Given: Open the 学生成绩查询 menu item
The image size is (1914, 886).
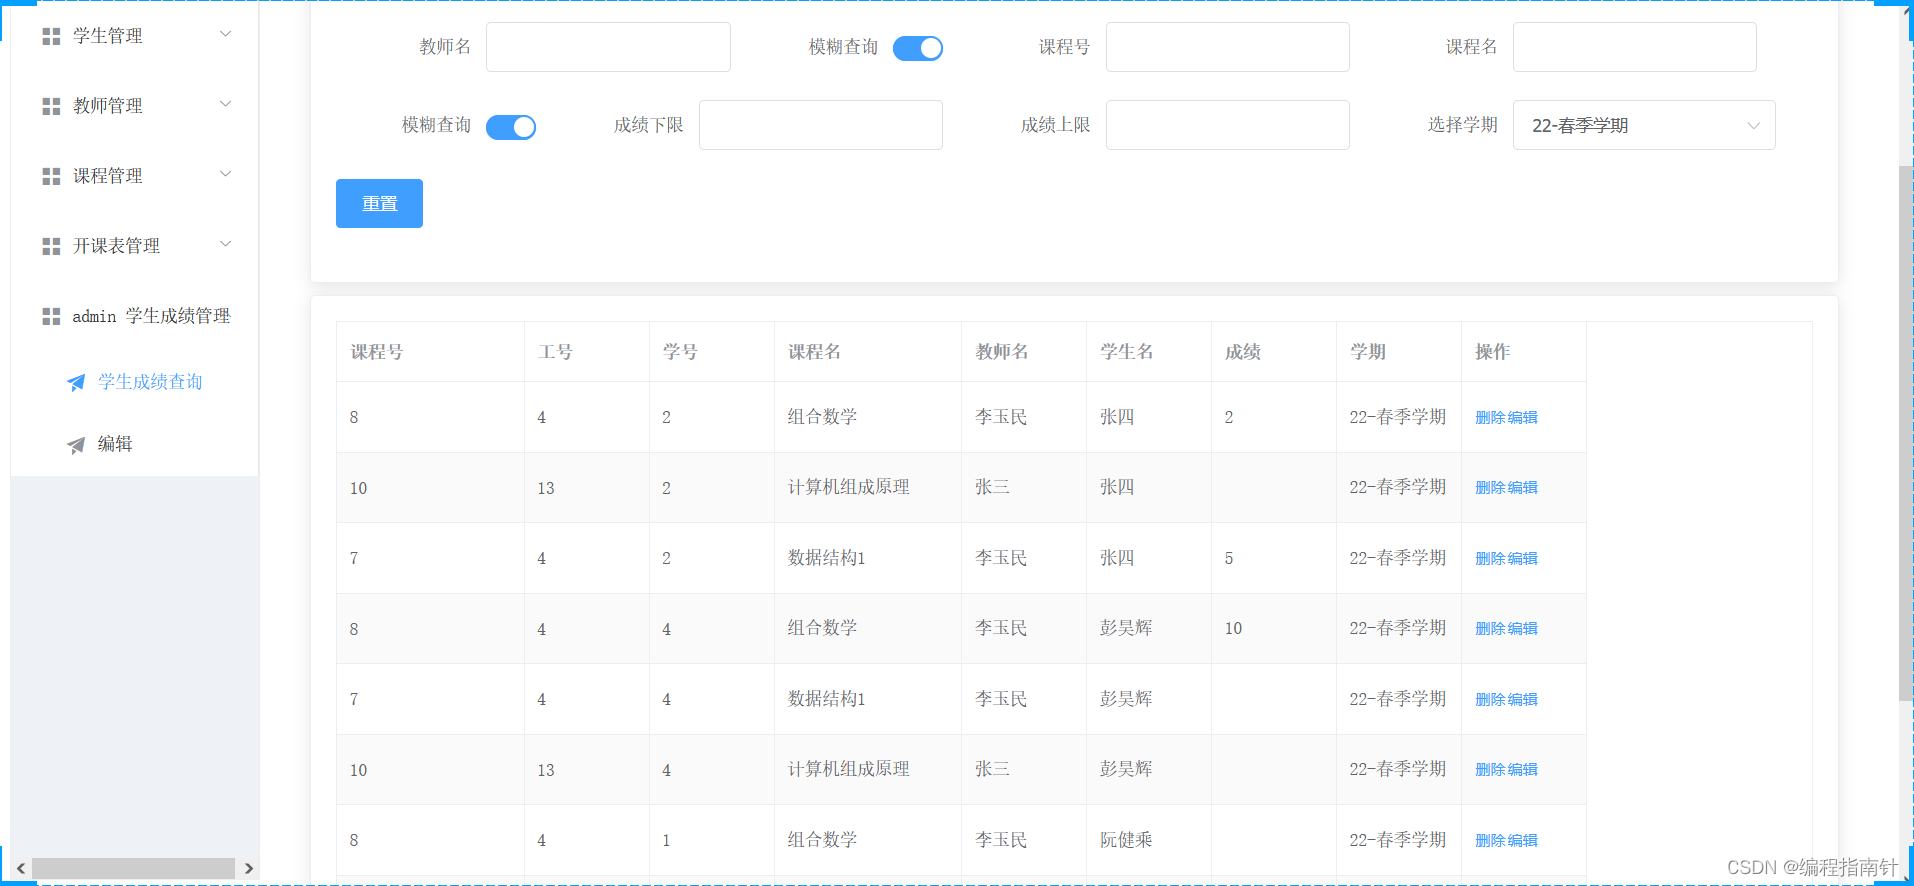Looking at the screenshot, I should pos(150,382).
